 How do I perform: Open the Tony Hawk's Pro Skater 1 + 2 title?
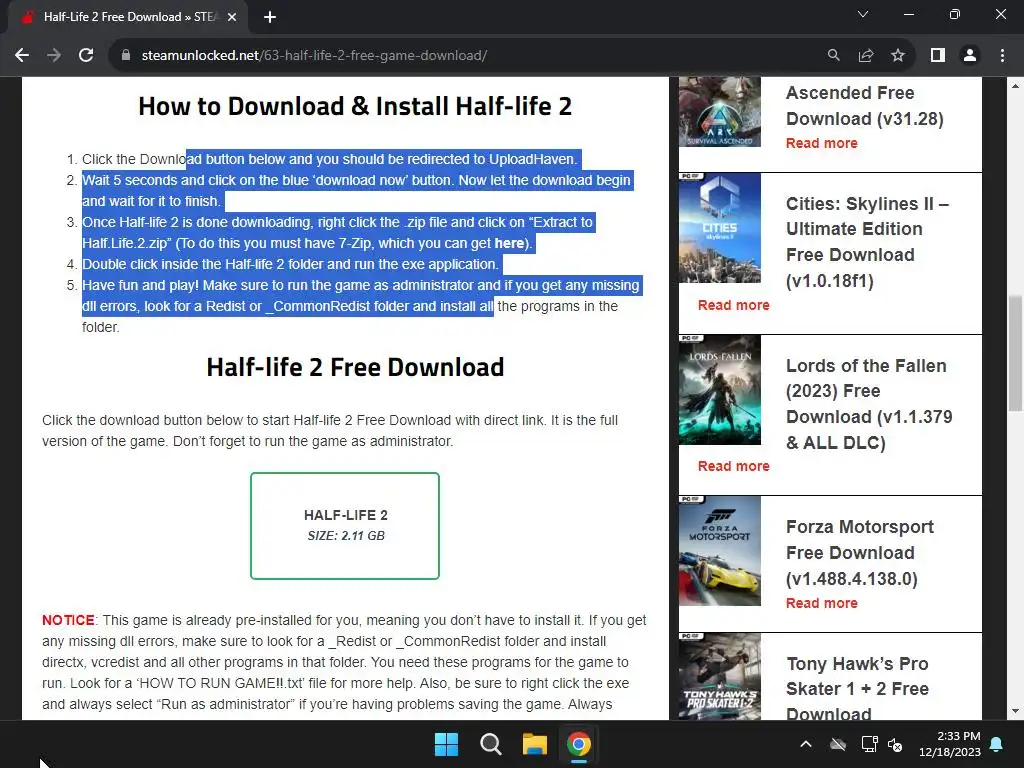(x=857, y=687)
